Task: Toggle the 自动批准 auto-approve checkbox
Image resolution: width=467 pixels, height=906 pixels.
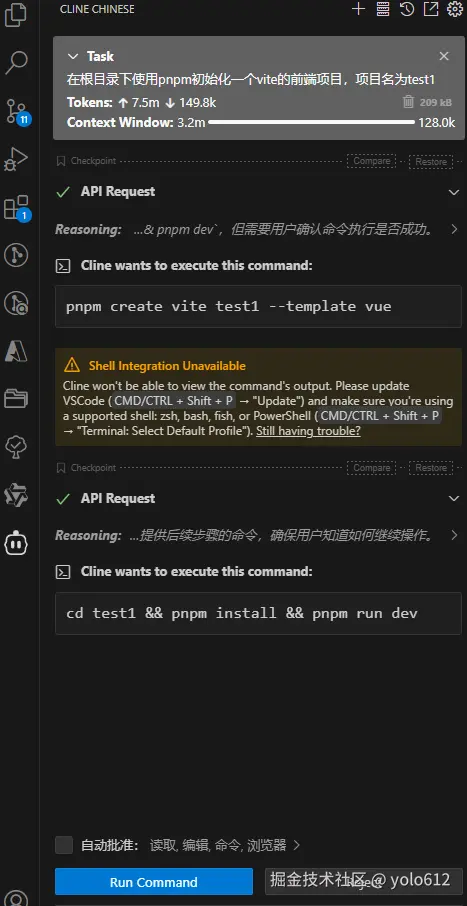Action: [64, 845]
